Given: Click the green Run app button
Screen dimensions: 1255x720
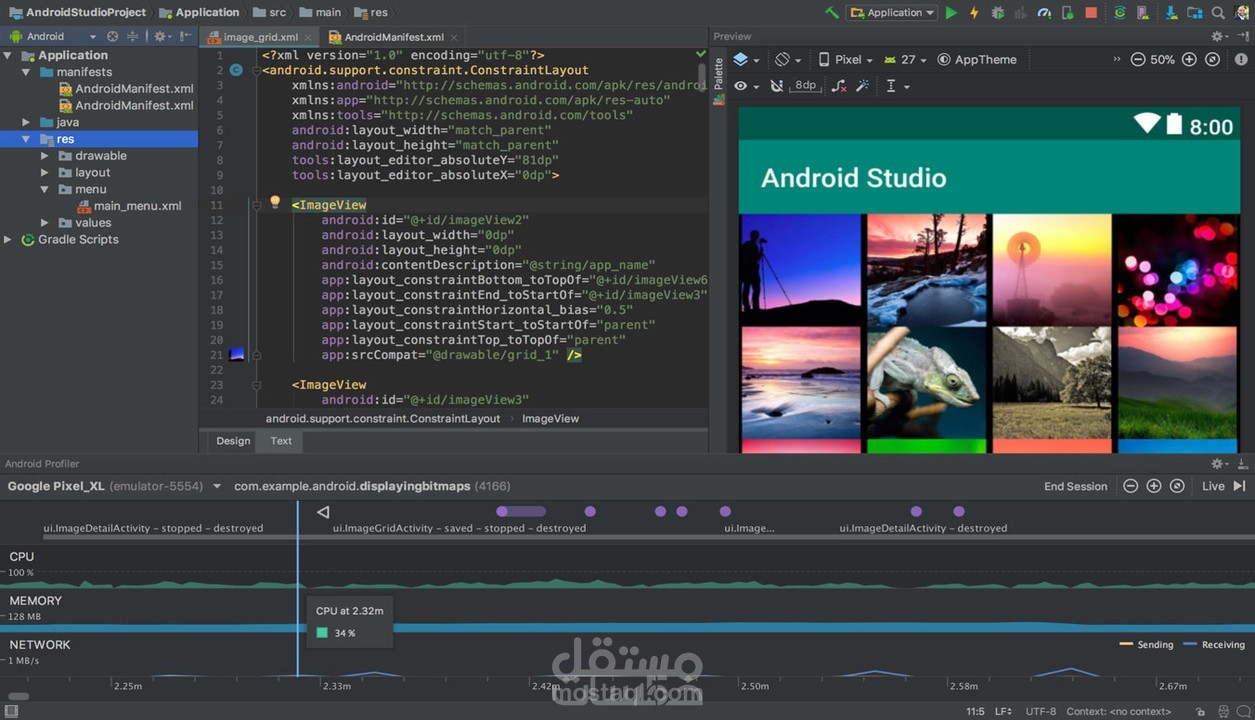Looking at the screenshot, I should [x=951, y=13].
